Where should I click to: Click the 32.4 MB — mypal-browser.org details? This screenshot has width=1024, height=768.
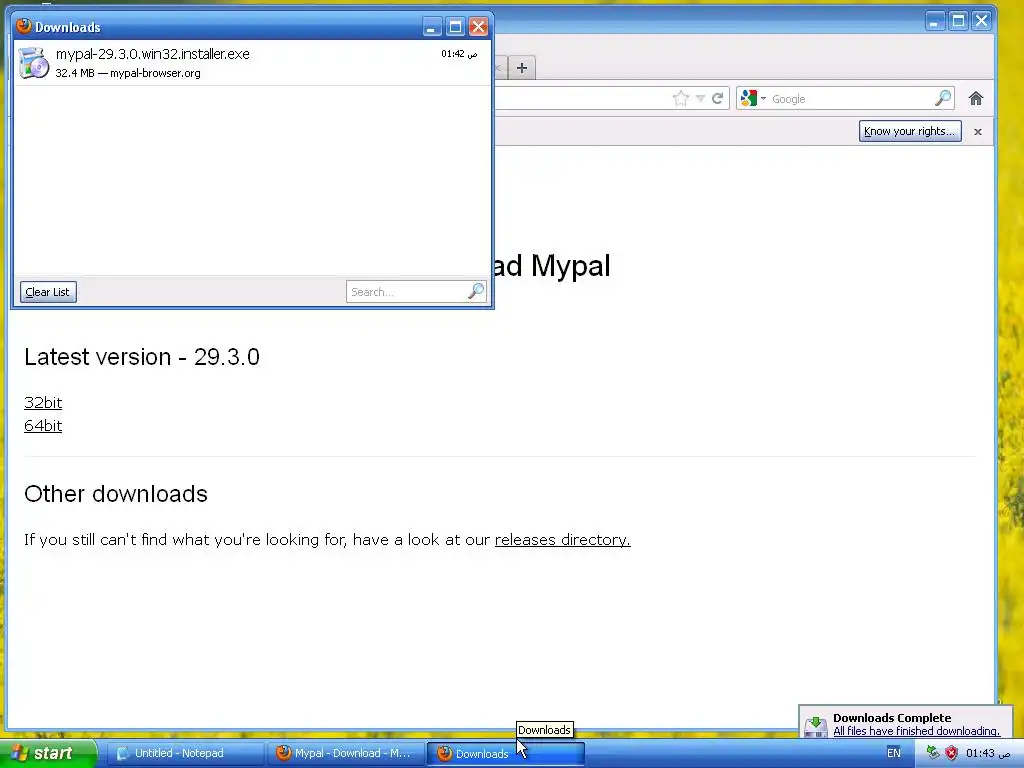pyautogui.click(x=128, y=73)
